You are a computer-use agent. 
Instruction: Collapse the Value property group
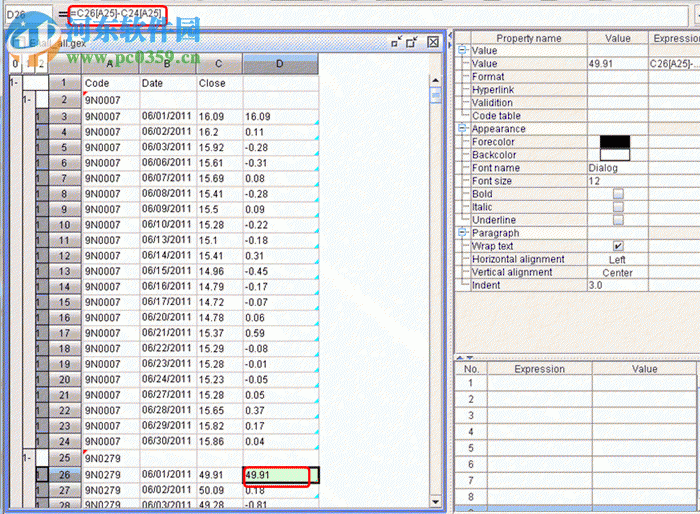pyautogui.click(x=463, y=50)
